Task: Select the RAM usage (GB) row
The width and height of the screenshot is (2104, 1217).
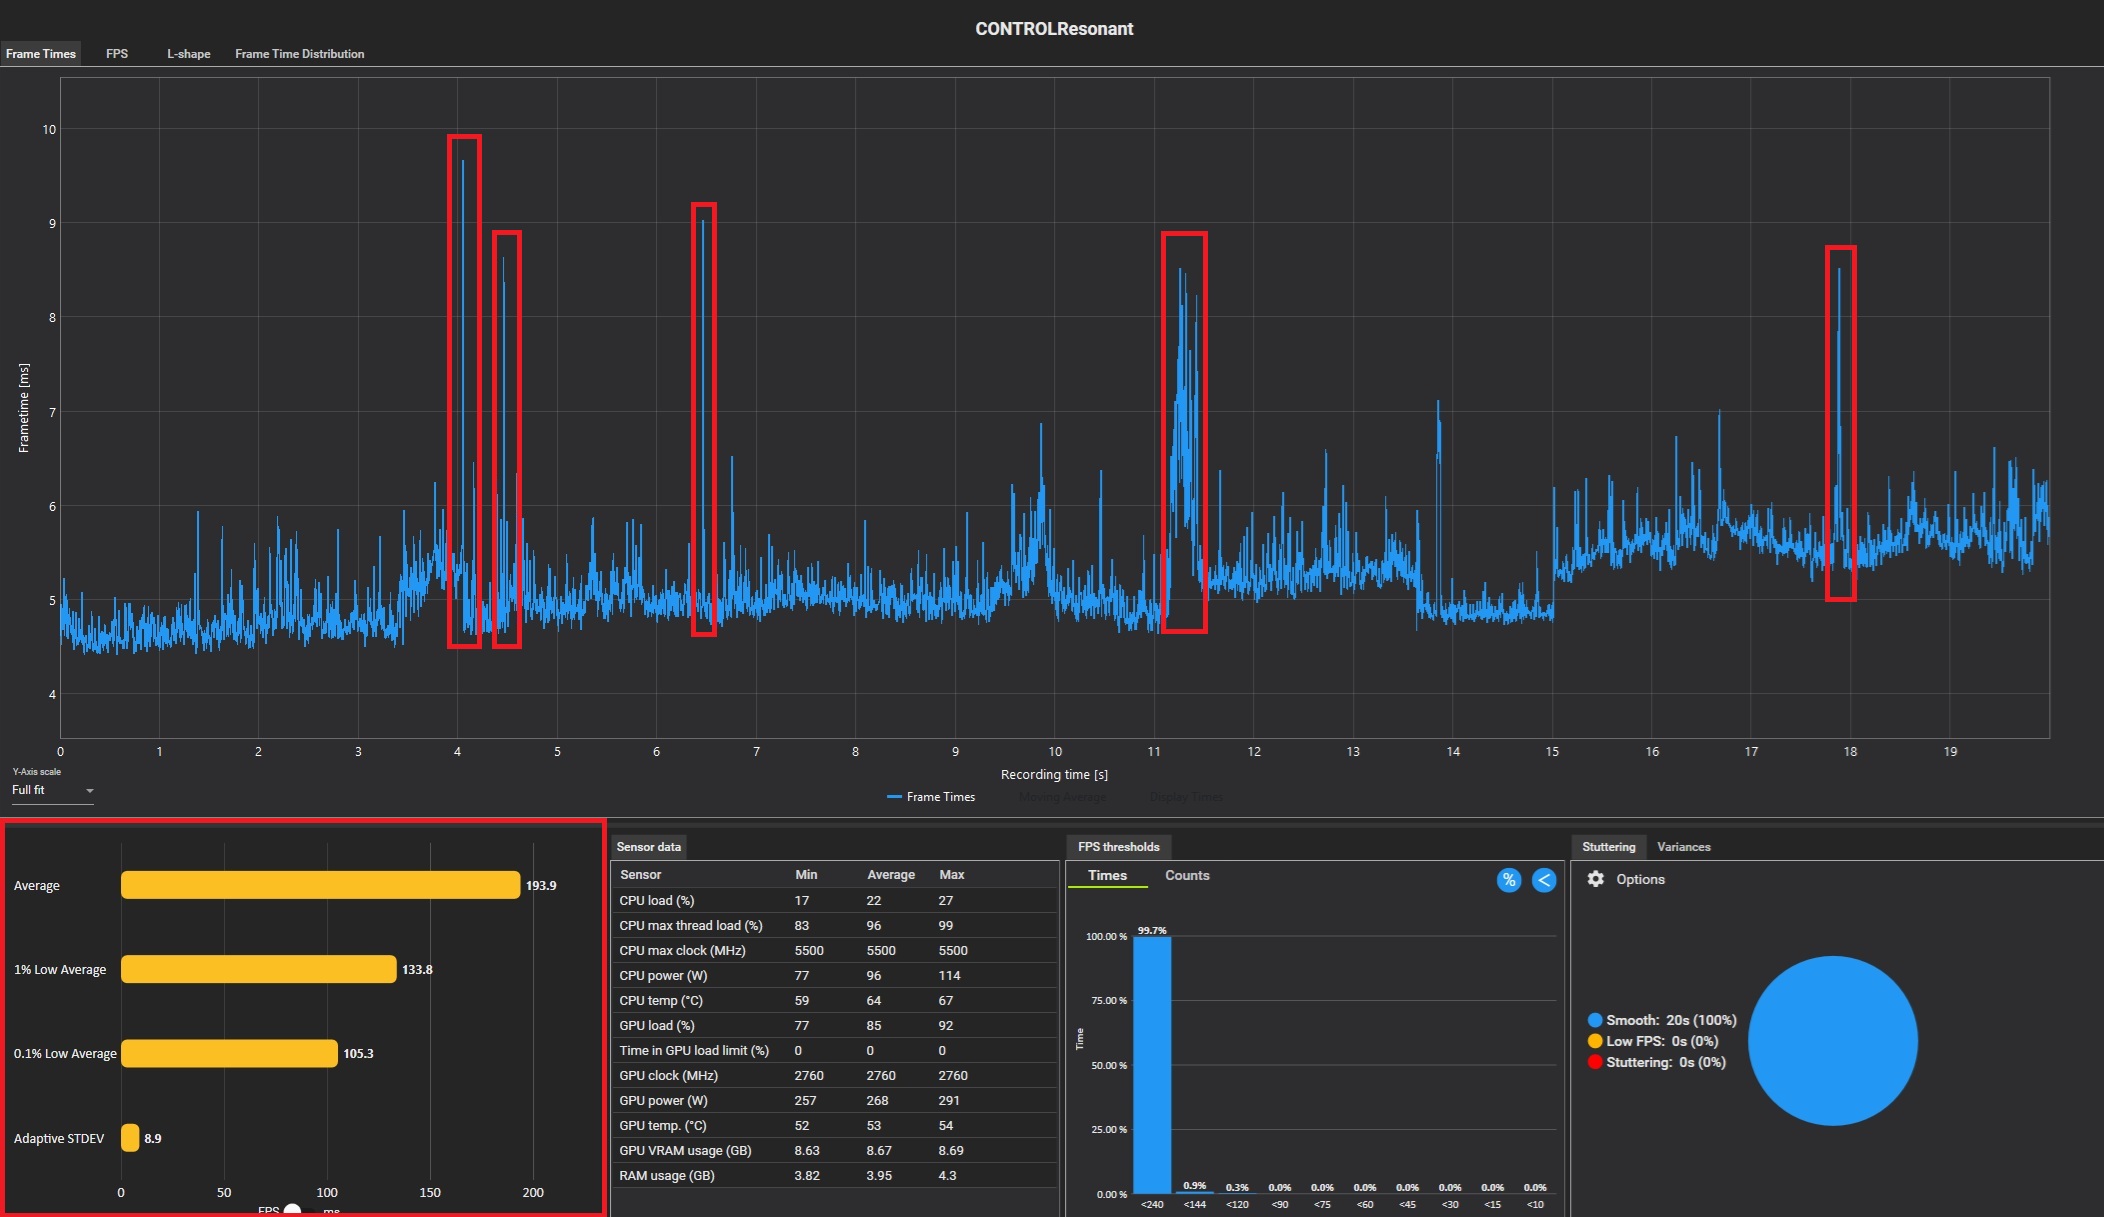Action: [835, 1175]
